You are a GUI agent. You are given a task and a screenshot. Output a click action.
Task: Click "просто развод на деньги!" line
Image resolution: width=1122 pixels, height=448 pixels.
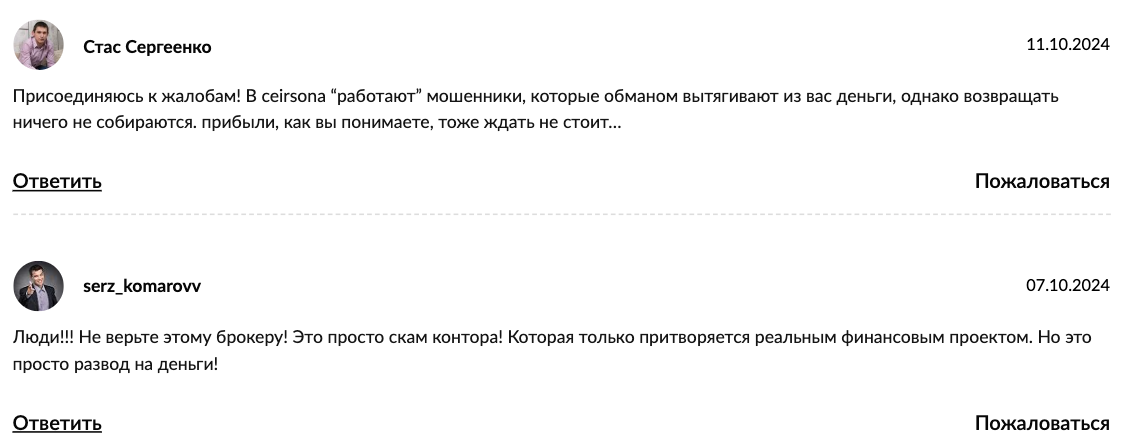115,364
